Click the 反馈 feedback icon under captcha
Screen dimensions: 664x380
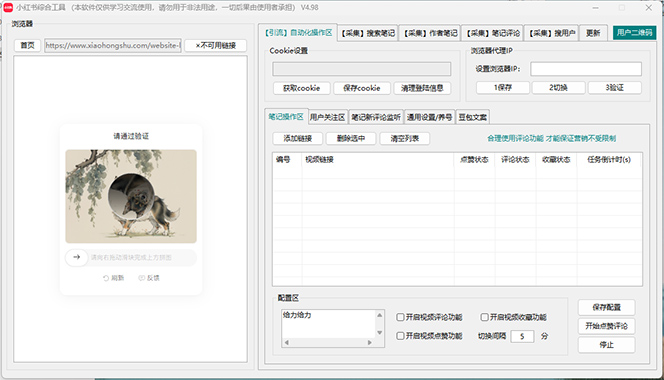(141, 278)
